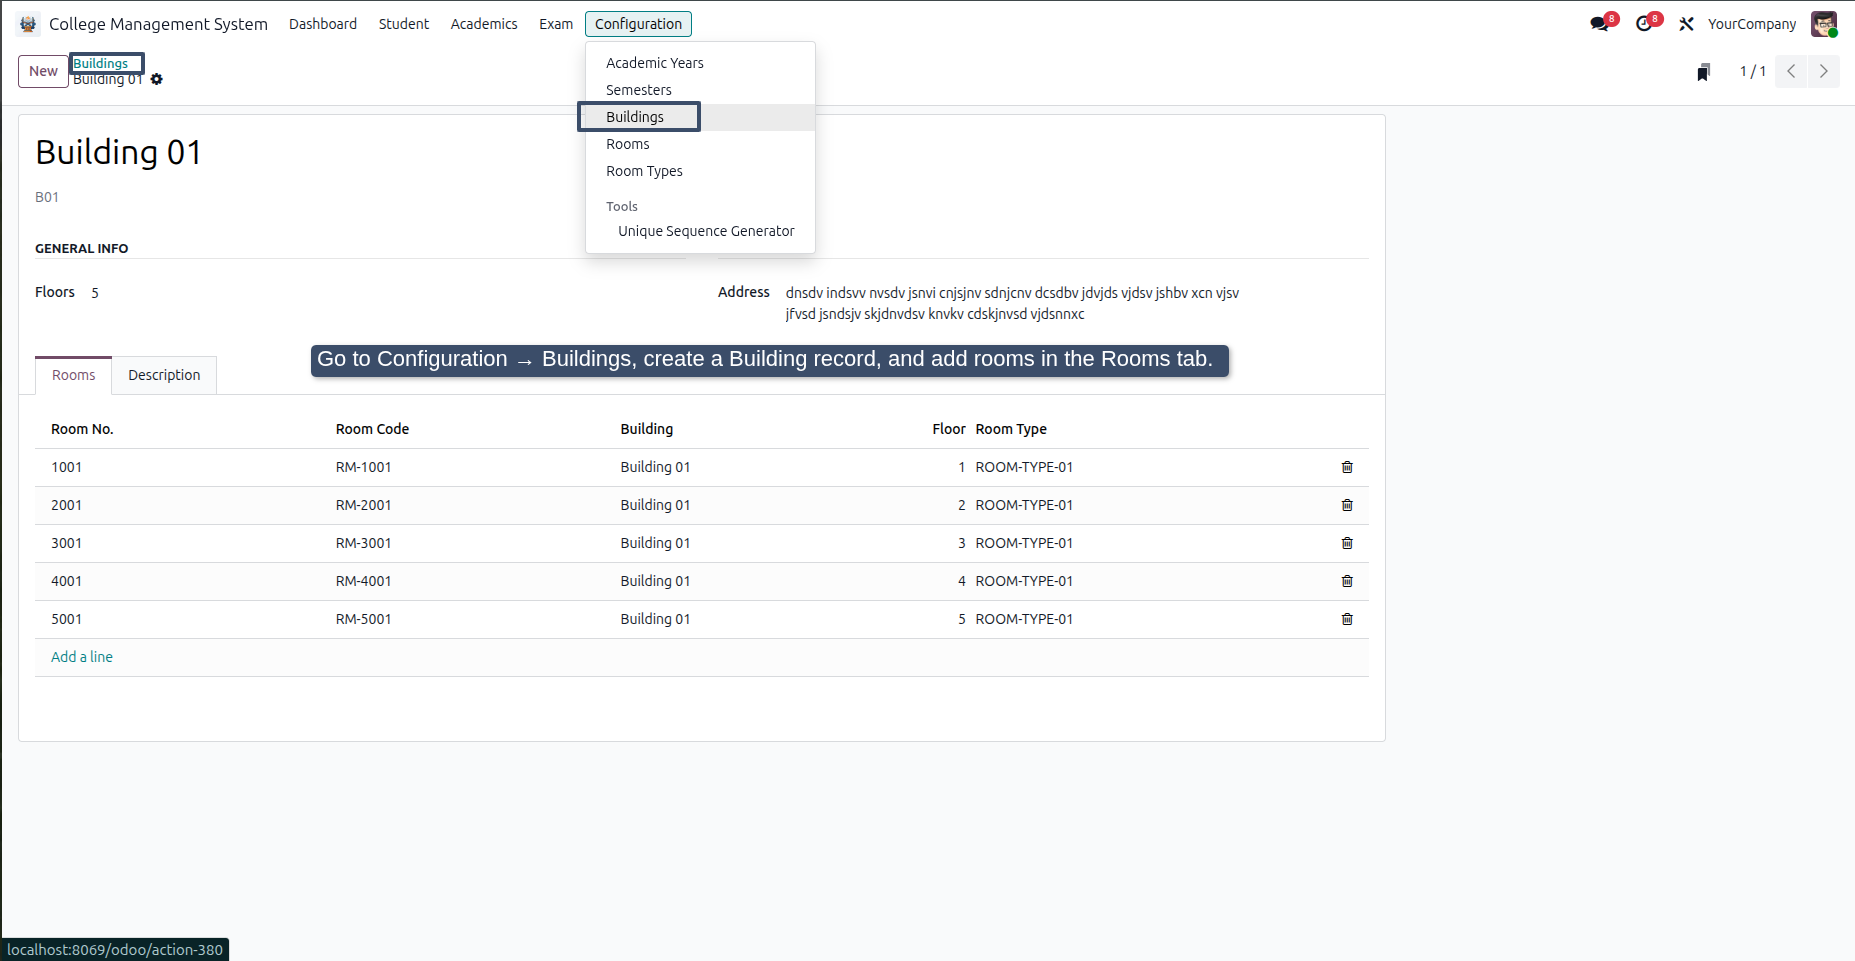Click the New button
Image resolution: width=1855 pixels, height=961 pixels.
pyautogui.click(x=43, y=71)
